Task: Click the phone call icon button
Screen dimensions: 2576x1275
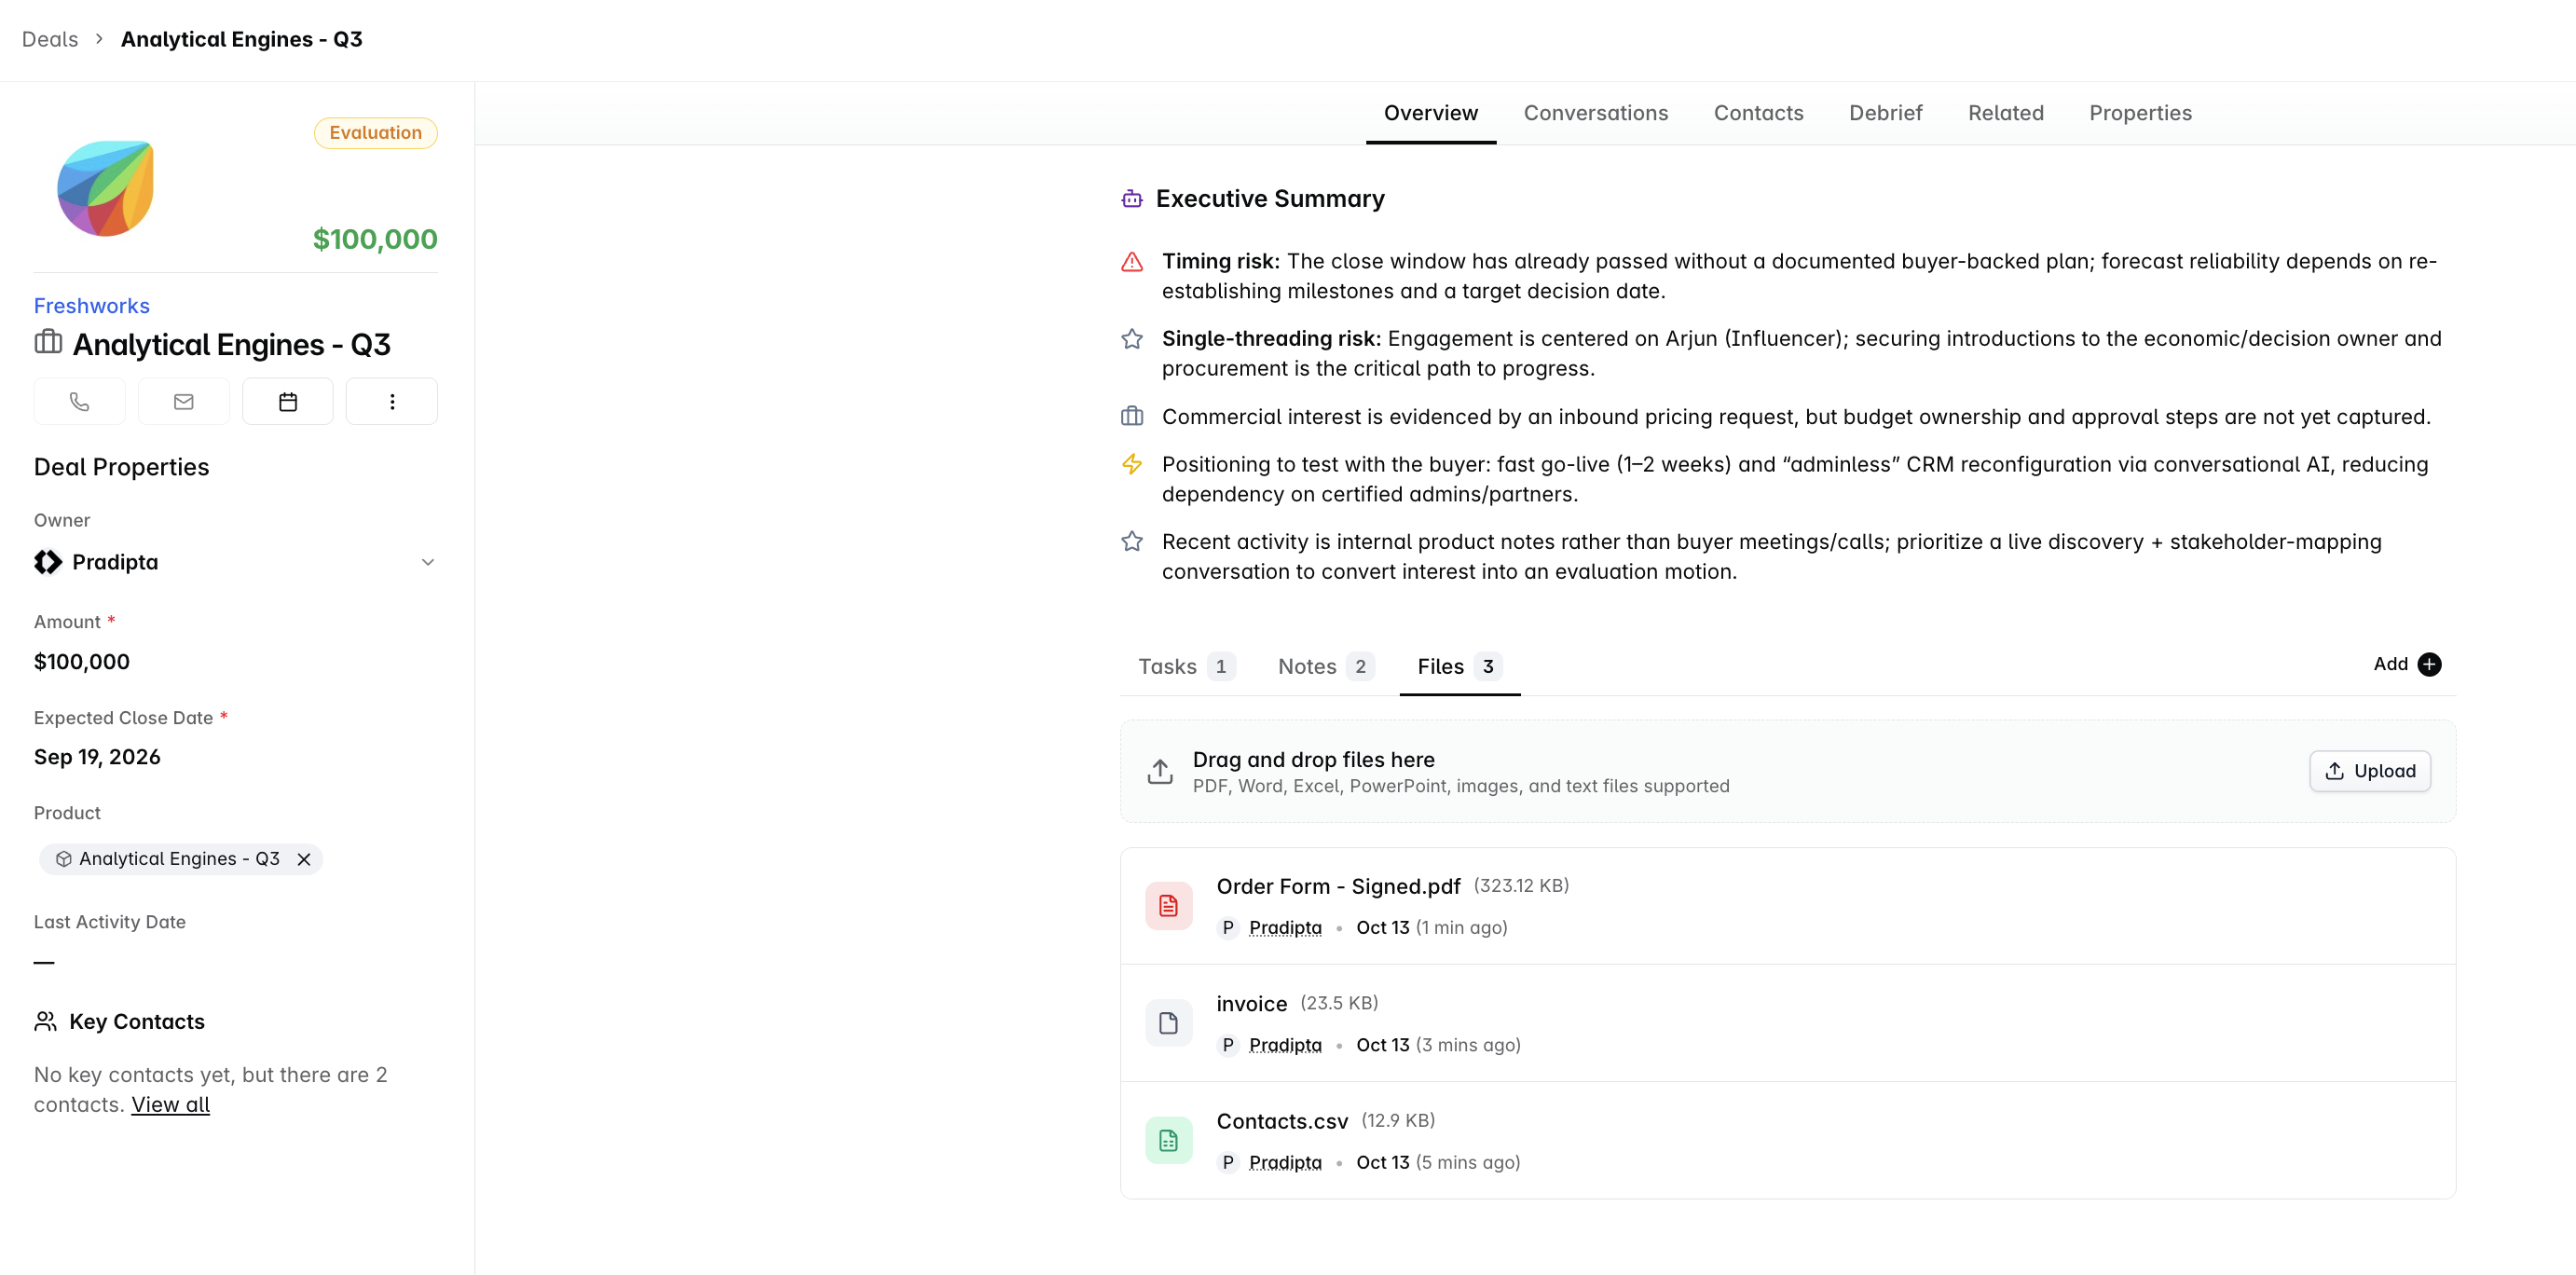Action: click(x=79, y=401)
